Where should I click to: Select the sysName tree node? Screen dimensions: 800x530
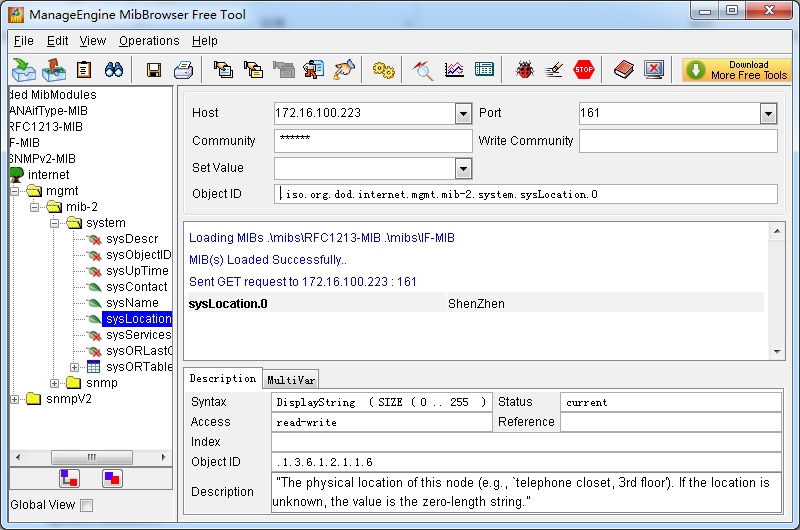[x=132, y=303]
